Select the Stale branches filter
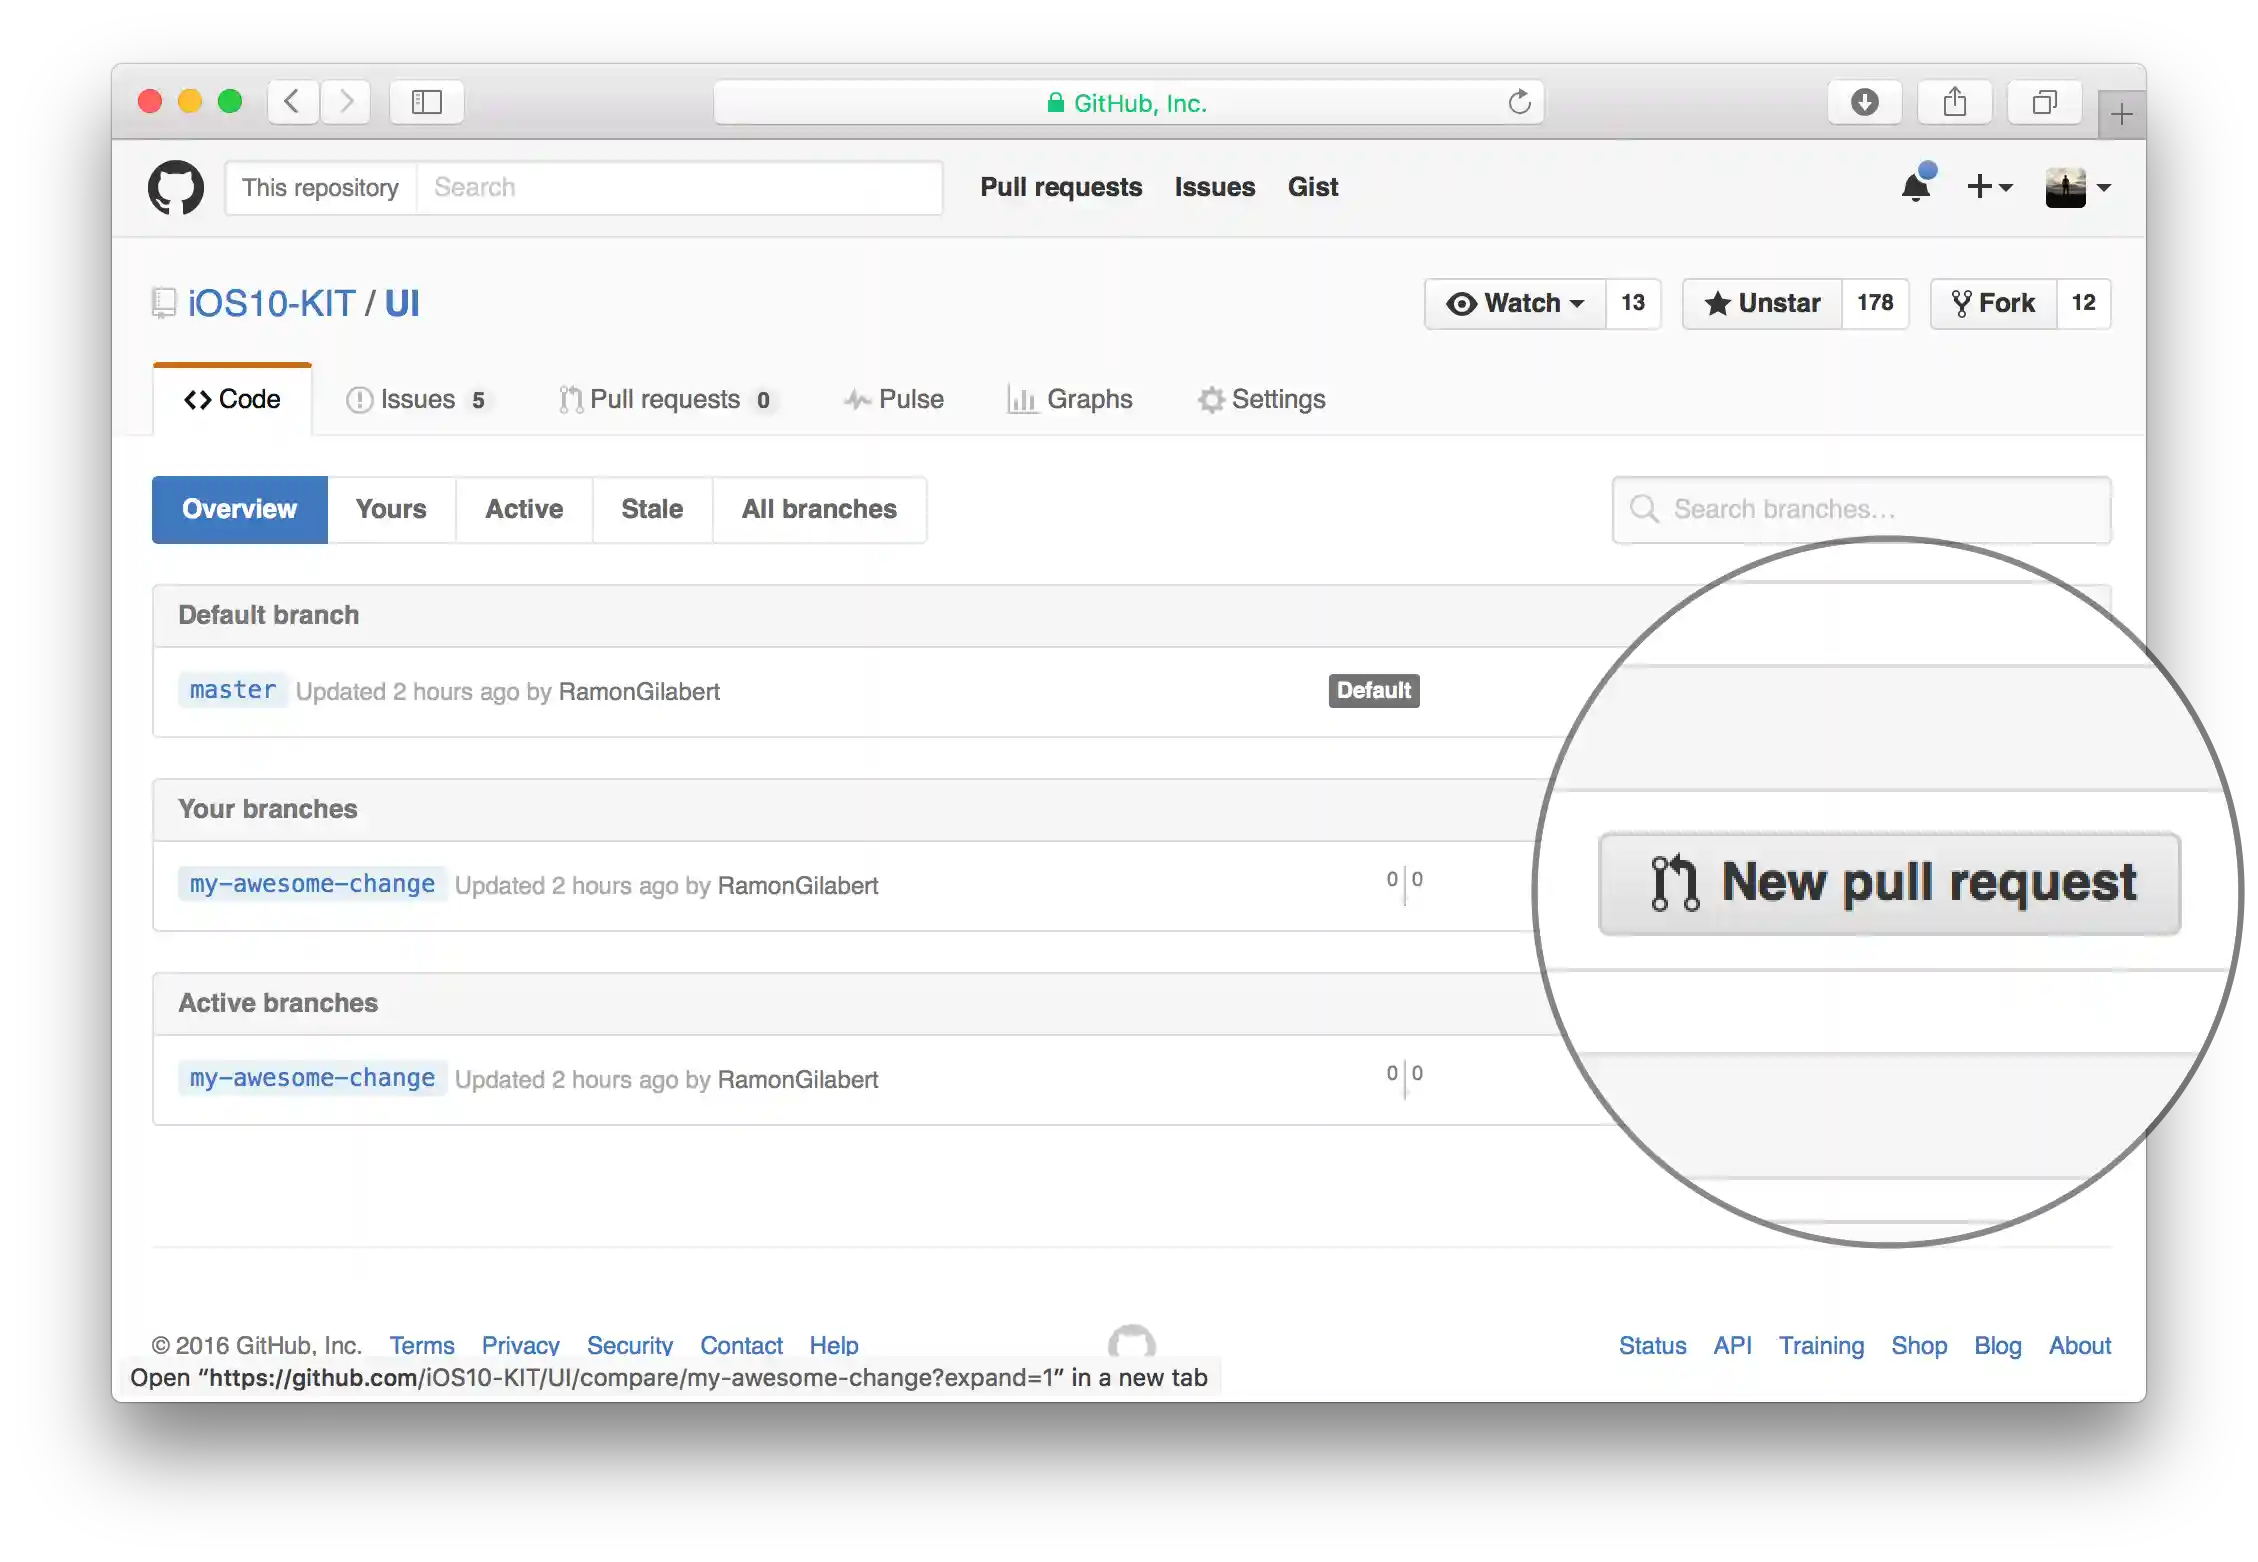Screen dimensions: 2258x1562 (652, 509)
